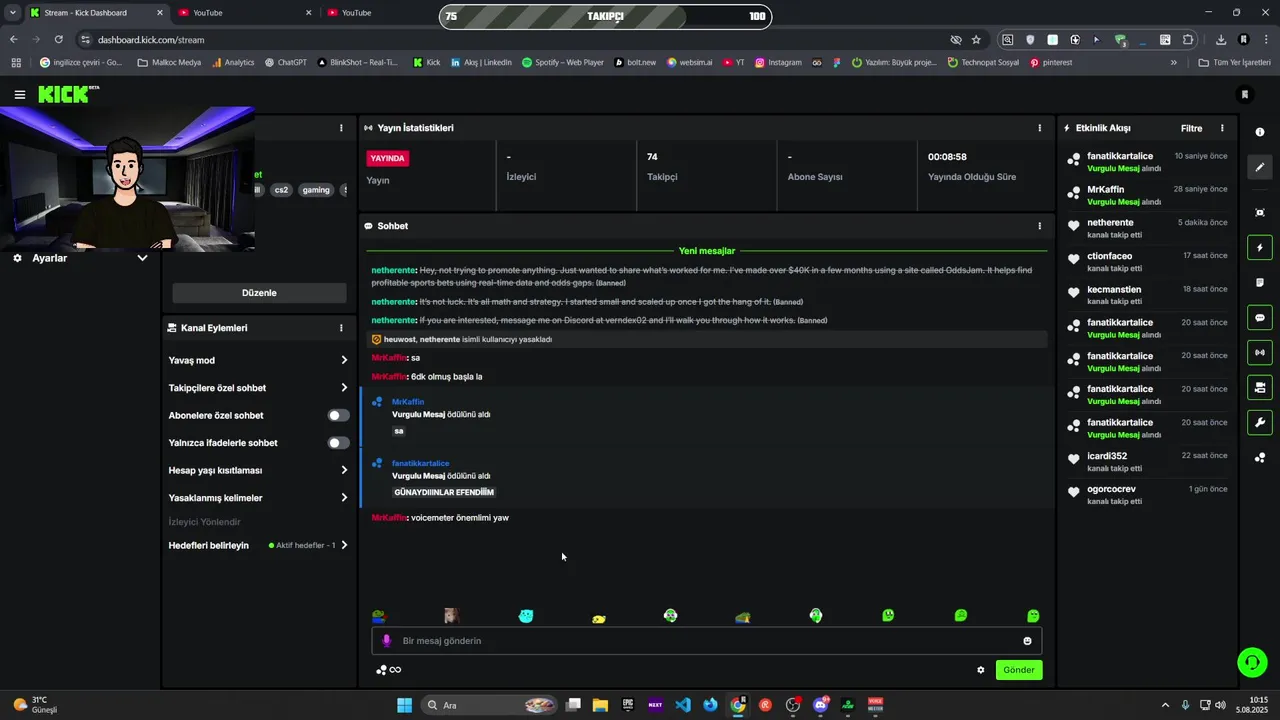Click the taskbar Ara search box

489,705
